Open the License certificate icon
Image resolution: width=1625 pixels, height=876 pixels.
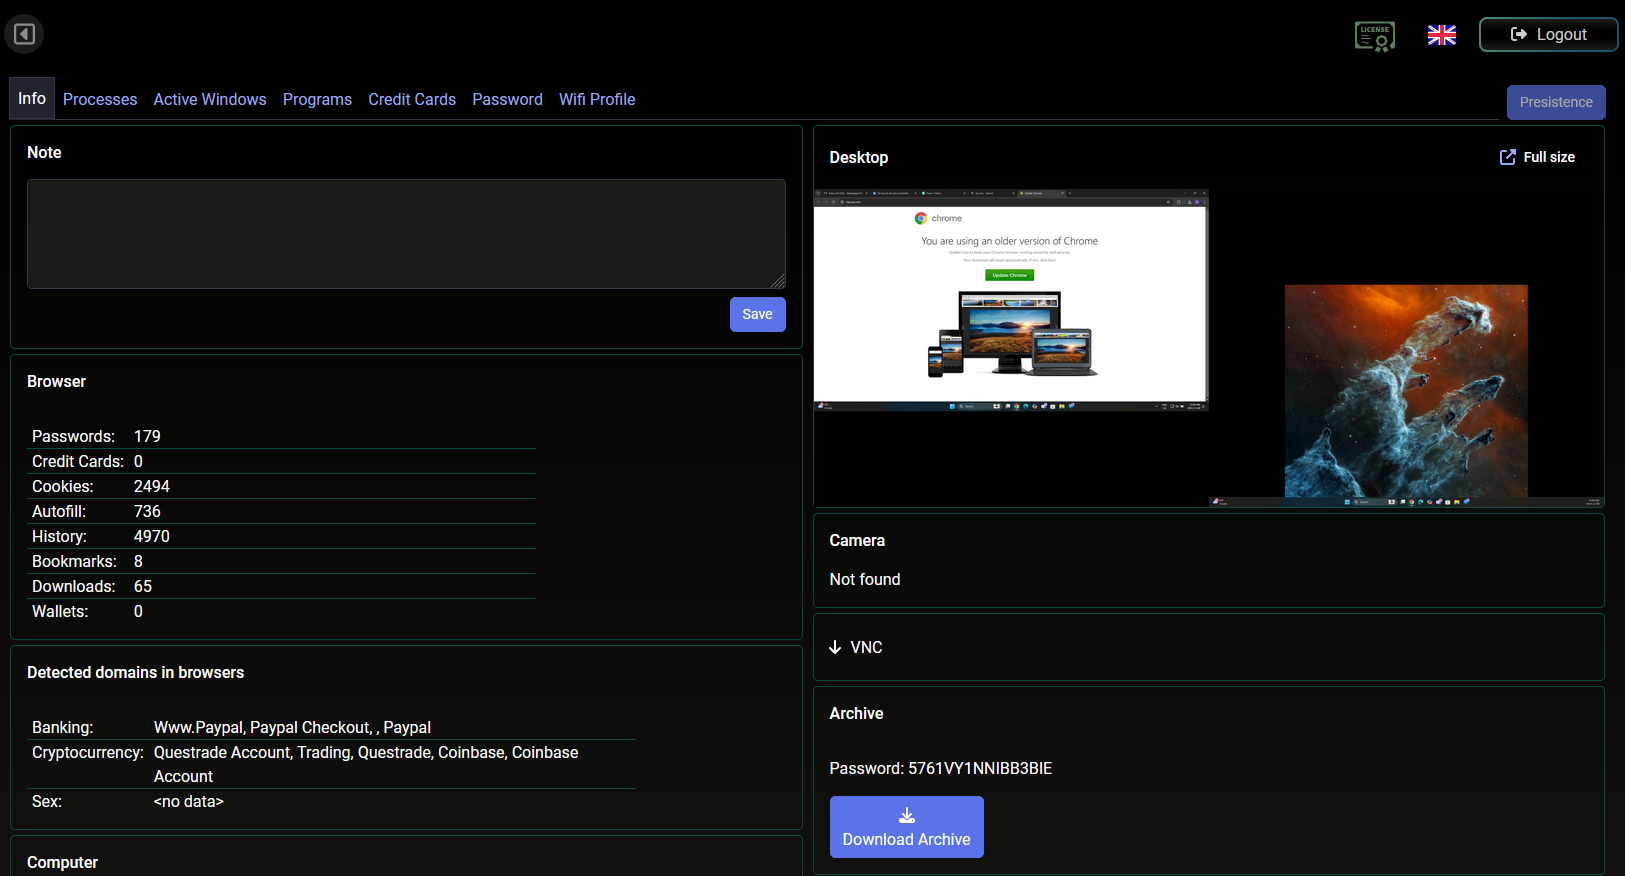[x=1375, y=35]
